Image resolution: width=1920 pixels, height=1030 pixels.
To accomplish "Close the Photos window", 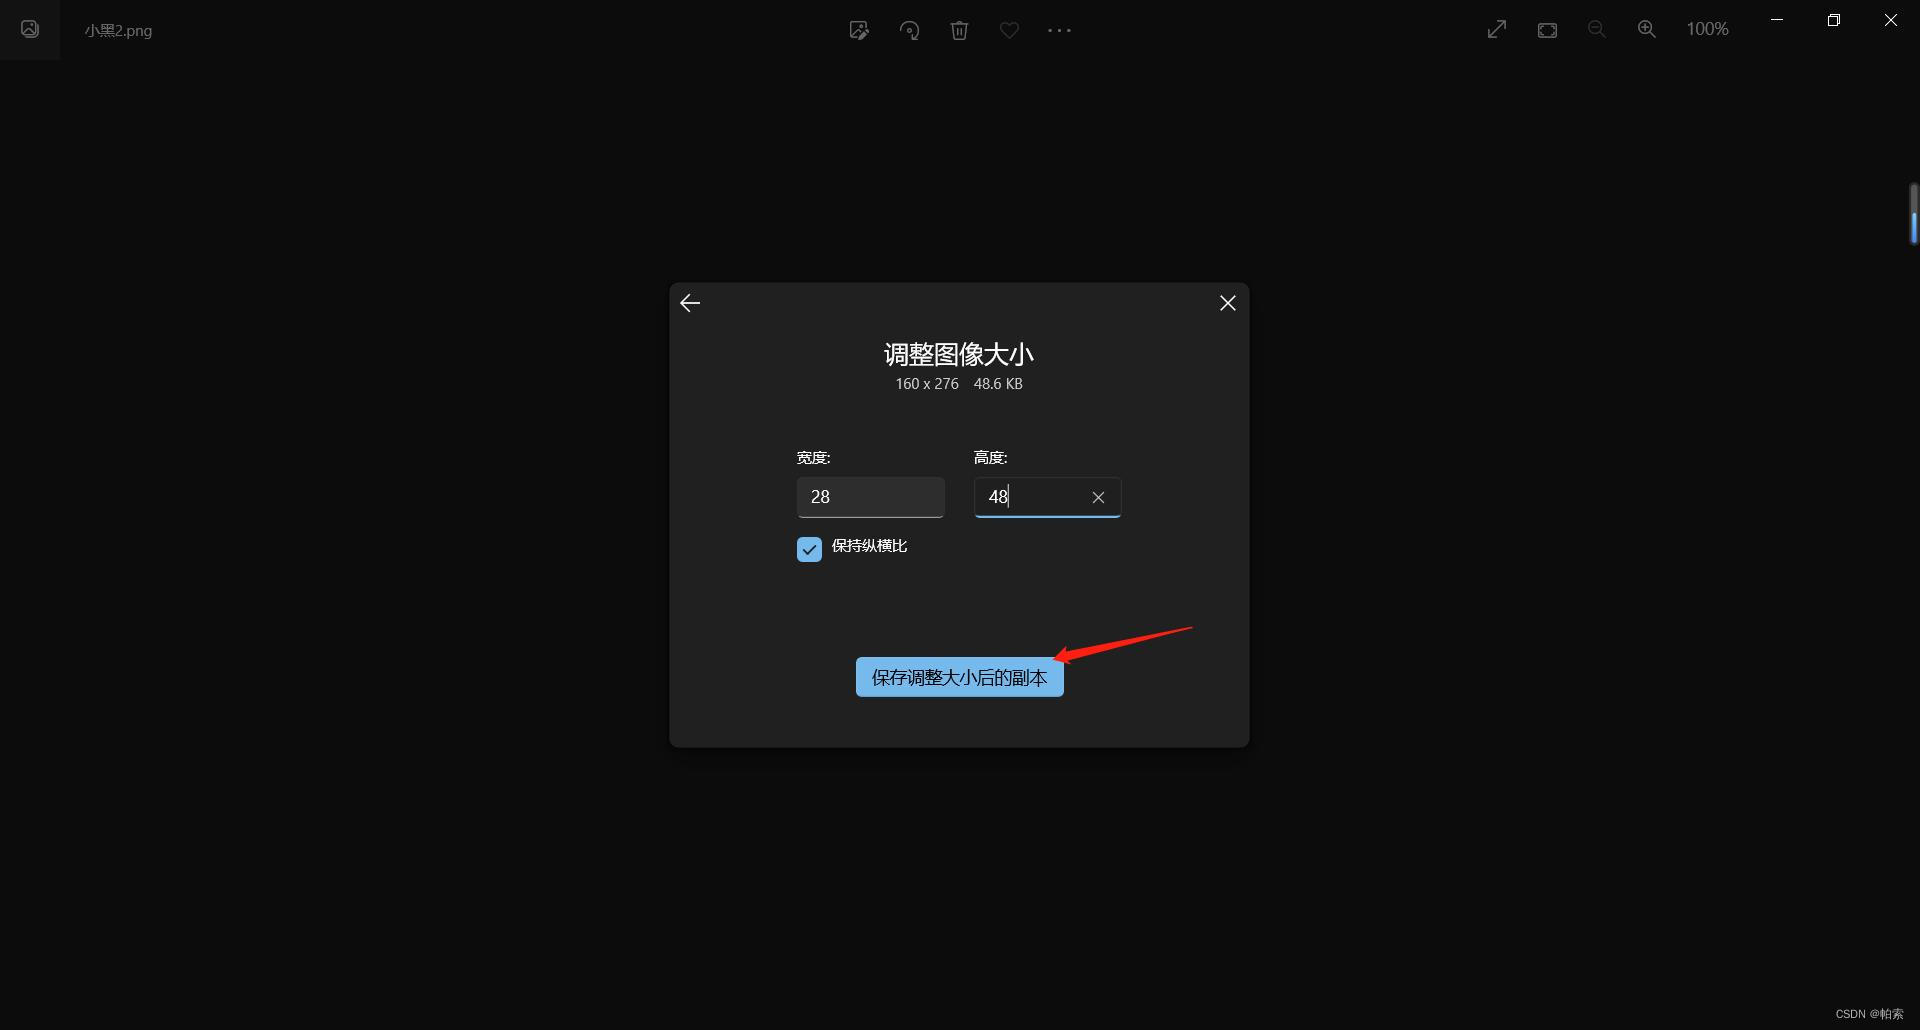I will (1891, 20).
